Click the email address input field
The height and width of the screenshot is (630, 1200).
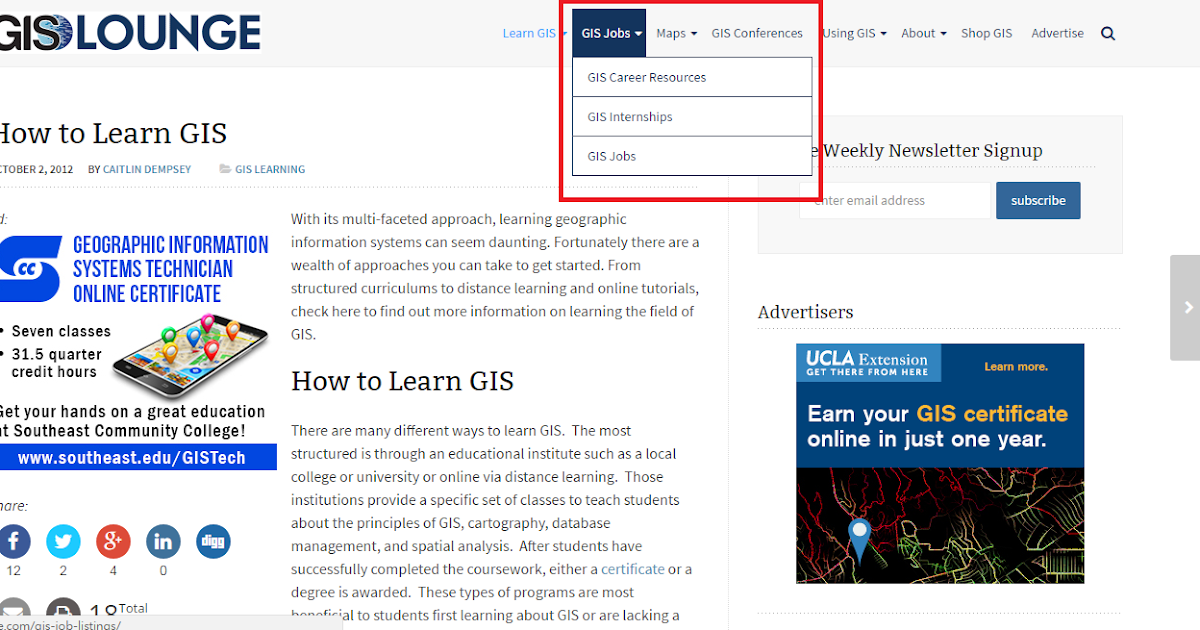click(x=894, y=200)
